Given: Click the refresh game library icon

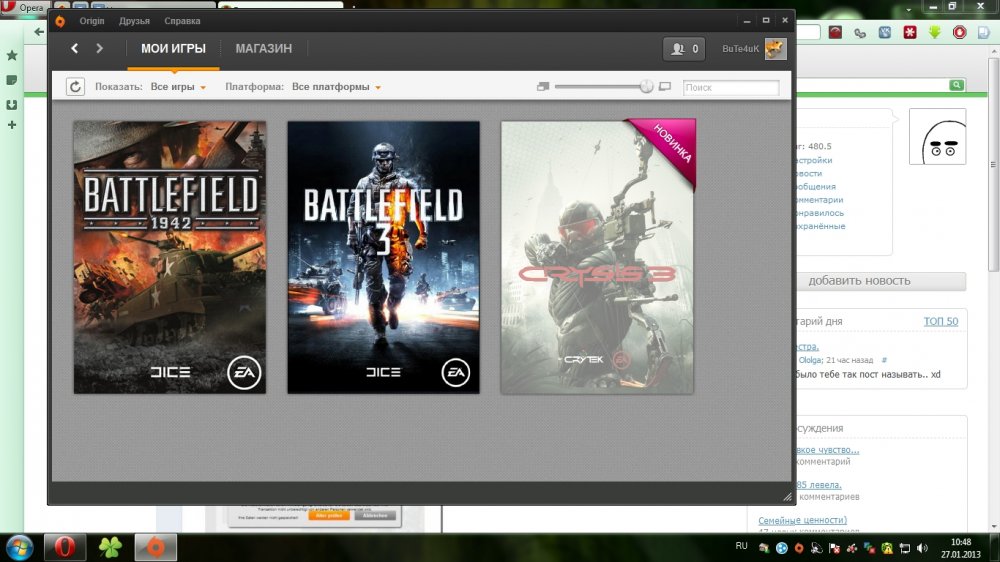Looking at the screenshot, I should (x=75, y=87).
